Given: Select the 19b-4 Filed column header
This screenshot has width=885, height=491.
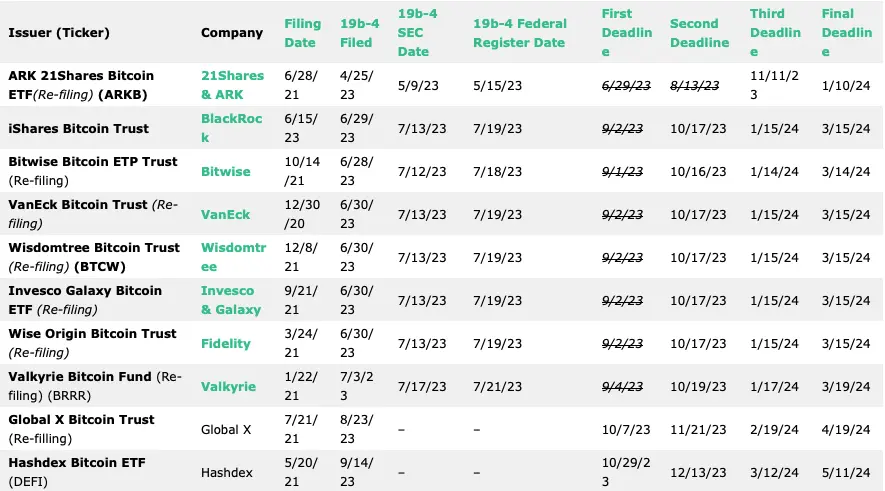Looking at the screenshot, I should coord(360,33).
